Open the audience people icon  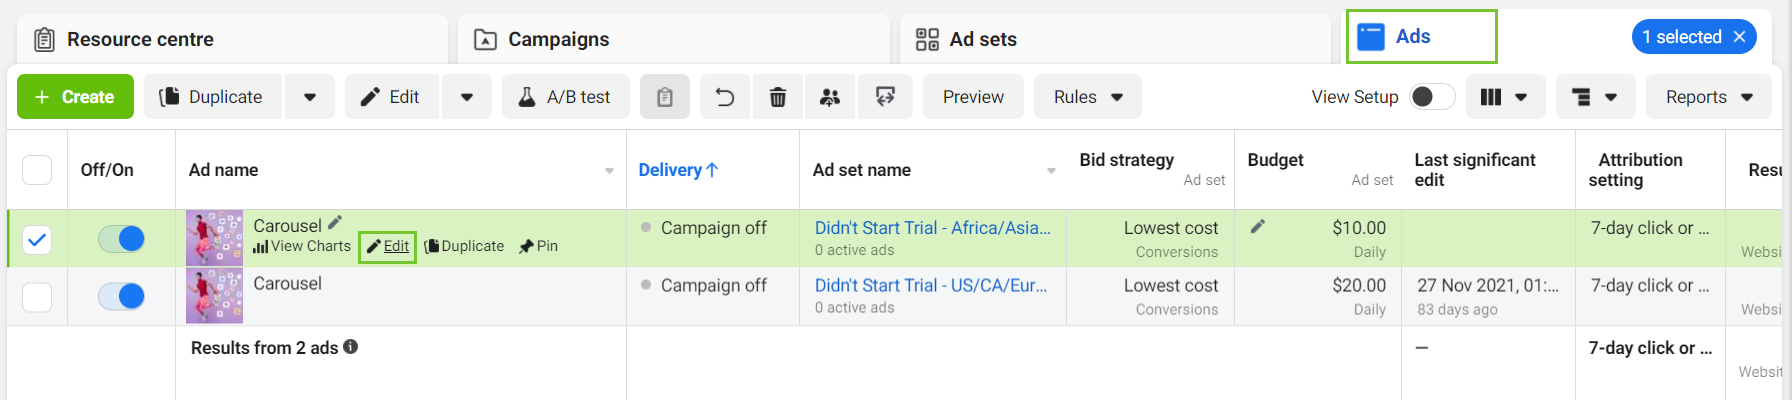830,97
